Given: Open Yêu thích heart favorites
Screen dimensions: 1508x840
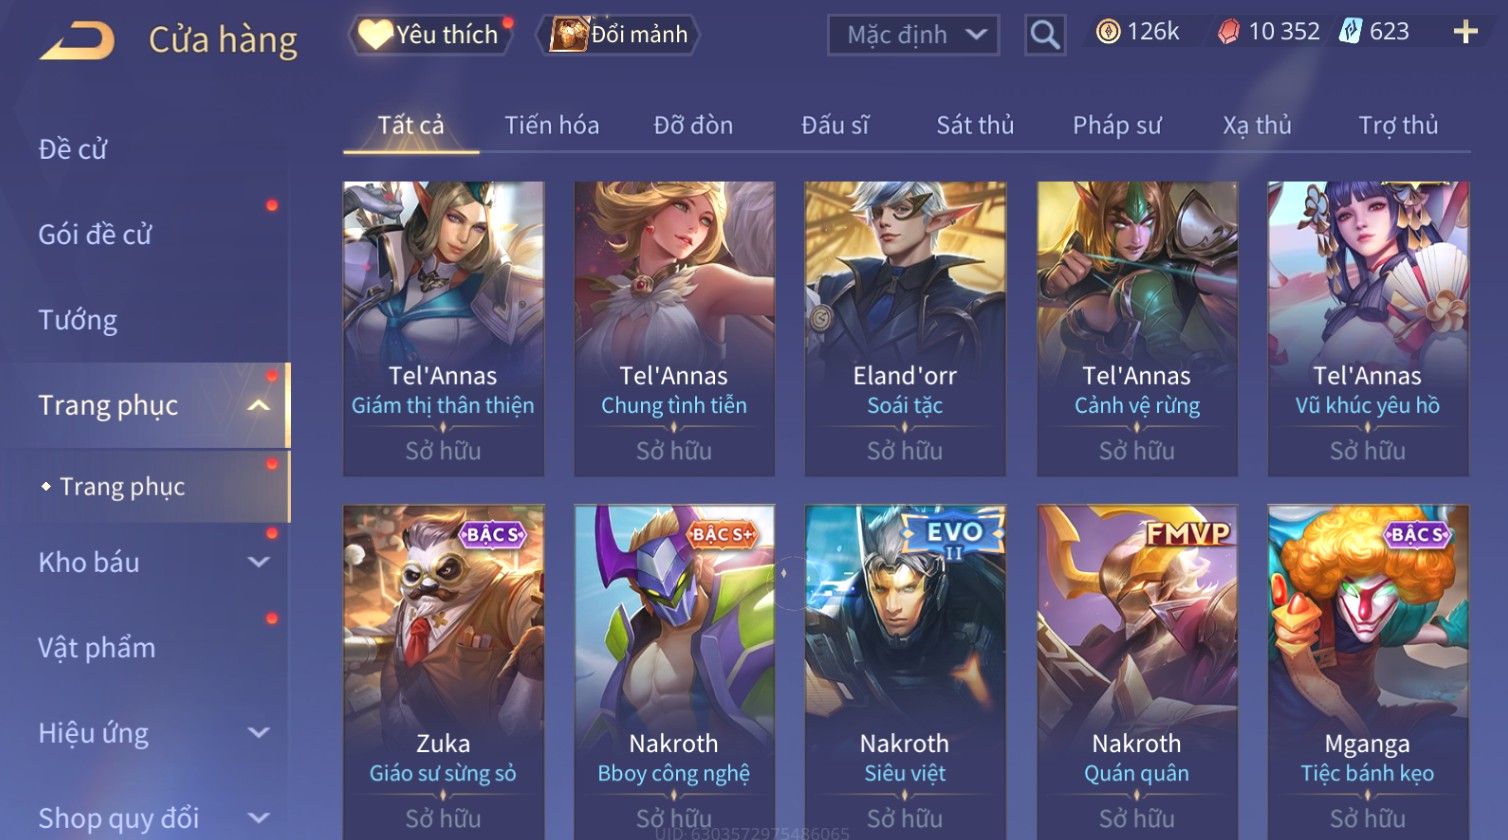Looking at the screenshot, I should click(430, 35).
